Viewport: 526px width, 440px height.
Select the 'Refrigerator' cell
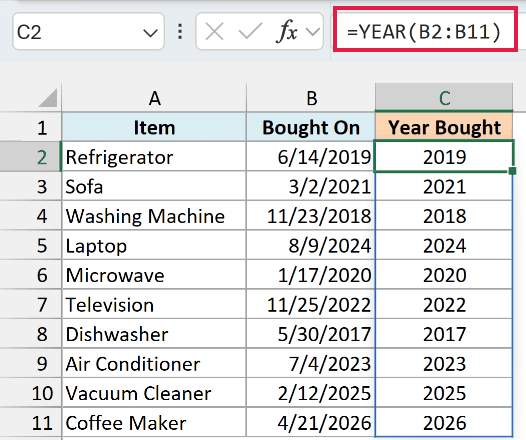(x=154, y=157)
